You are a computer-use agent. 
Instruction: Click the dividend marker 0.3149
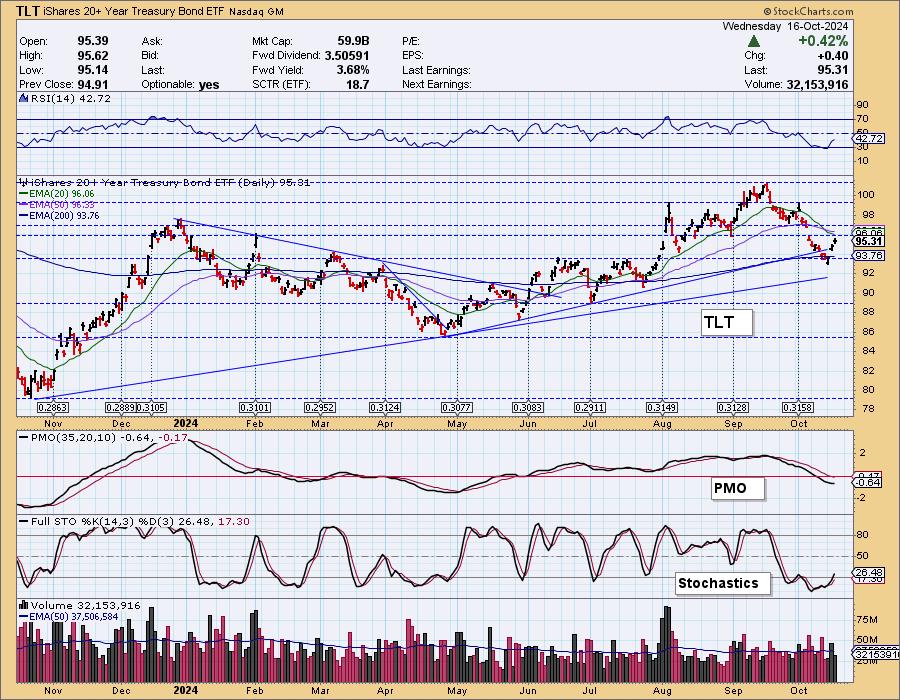point(662,407)
